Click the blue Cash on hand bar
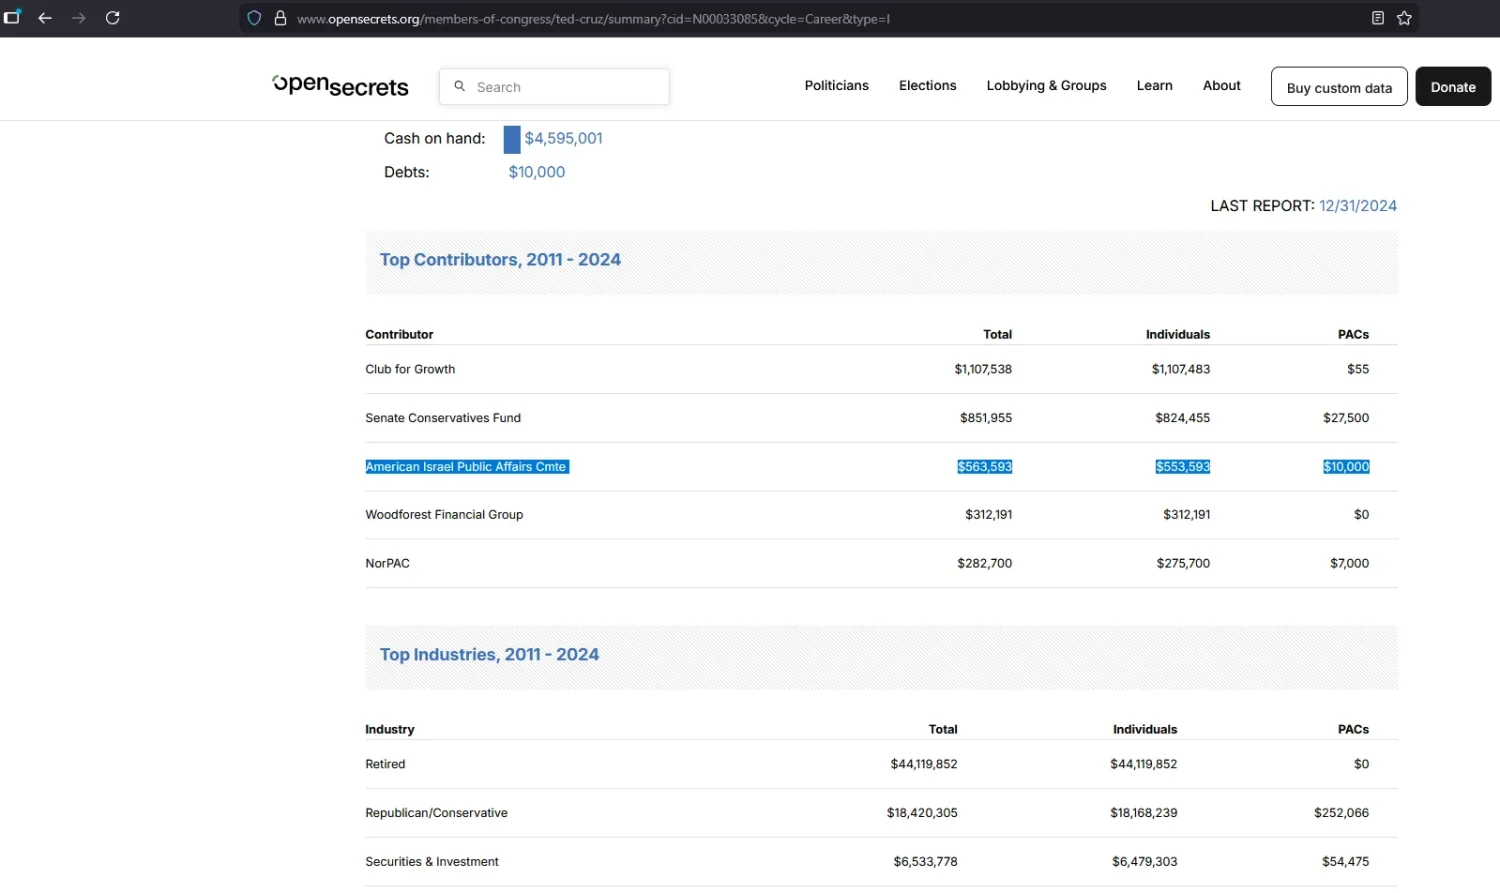 (x=512, y=139)
